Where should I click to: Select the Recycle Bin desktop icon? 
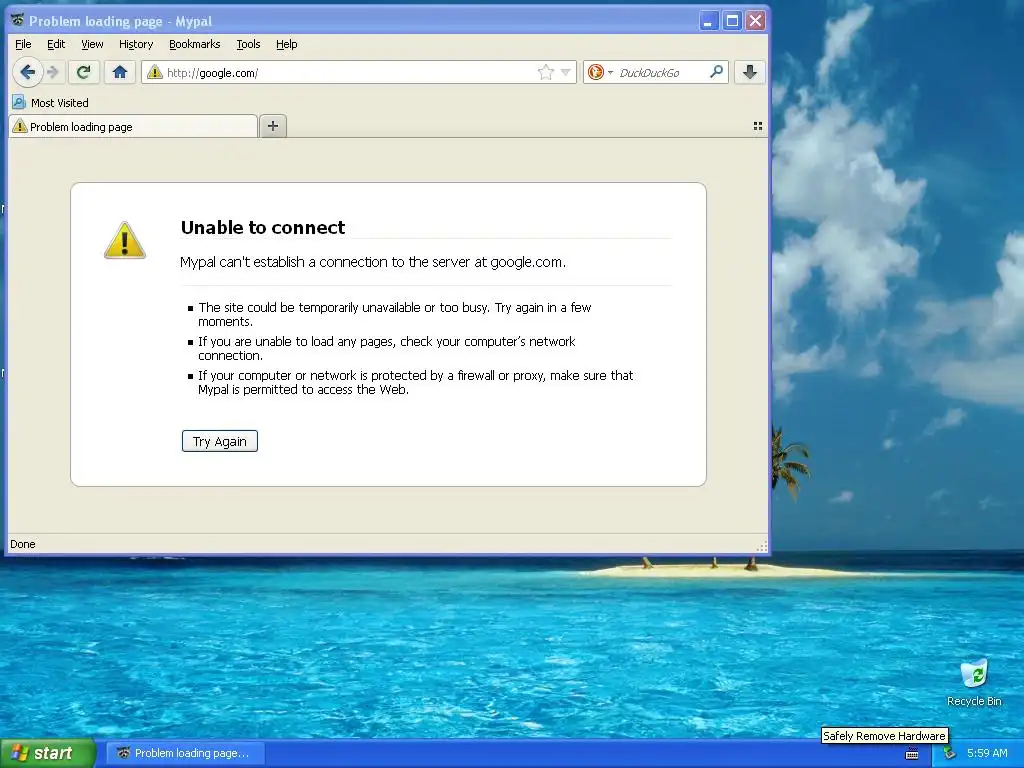(974, 682)
